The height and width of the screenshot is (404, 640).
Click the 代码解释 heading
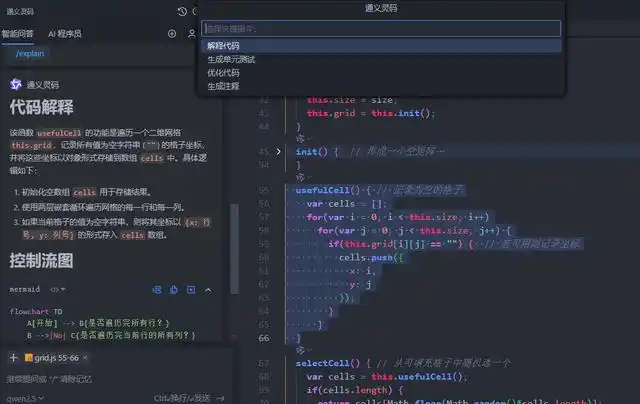pyautogui.click(x=42, y=107)
